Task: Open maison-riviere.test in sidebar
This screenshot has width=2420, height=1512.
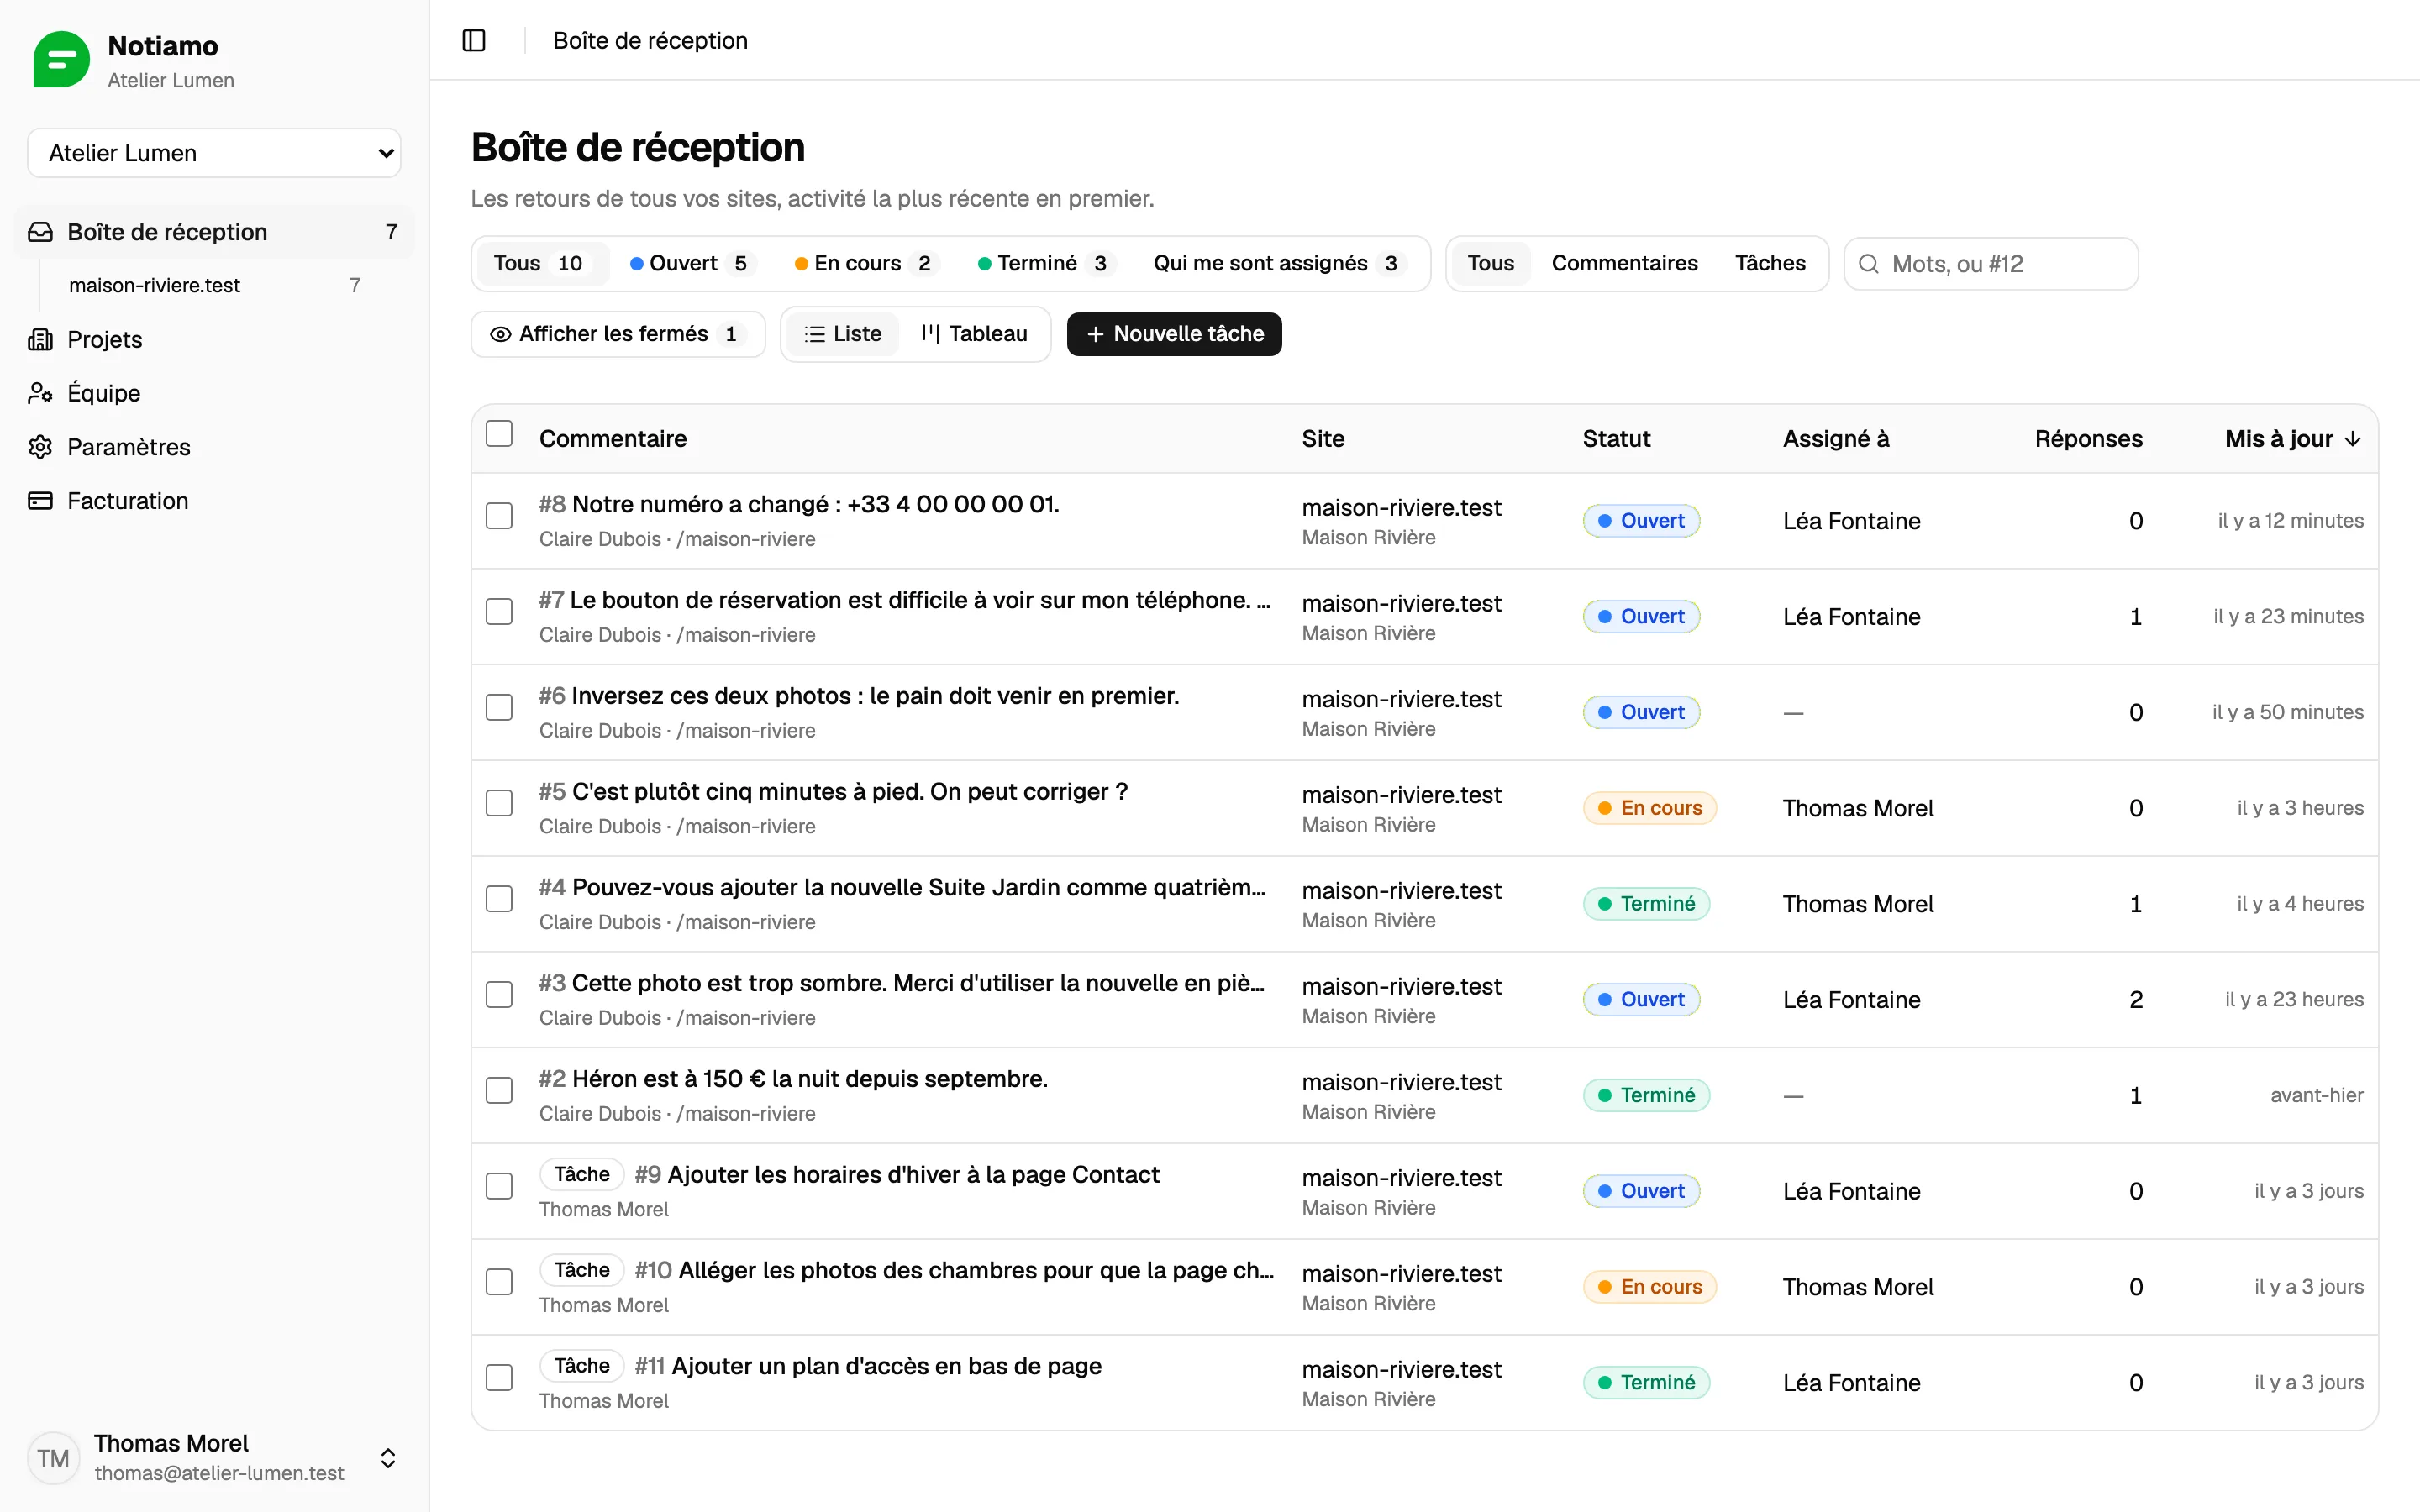Action: pos(214,285)
